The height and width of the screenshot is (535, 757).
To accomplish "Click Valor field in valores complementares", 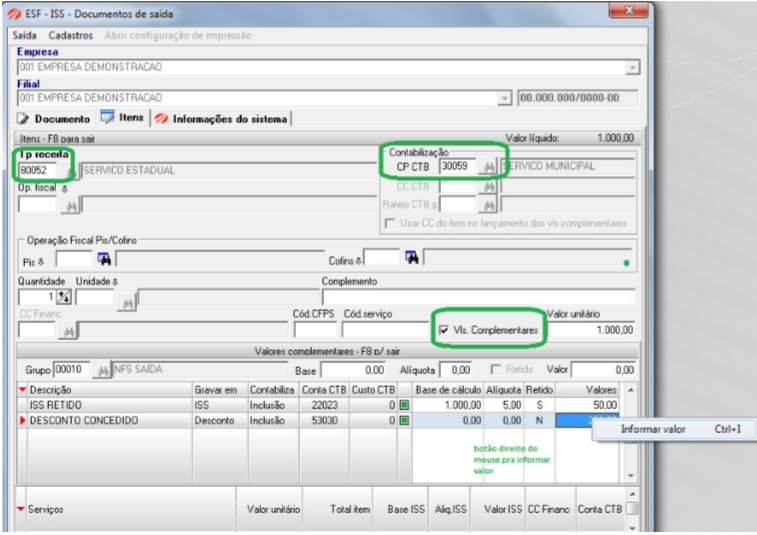I will 603,370.
